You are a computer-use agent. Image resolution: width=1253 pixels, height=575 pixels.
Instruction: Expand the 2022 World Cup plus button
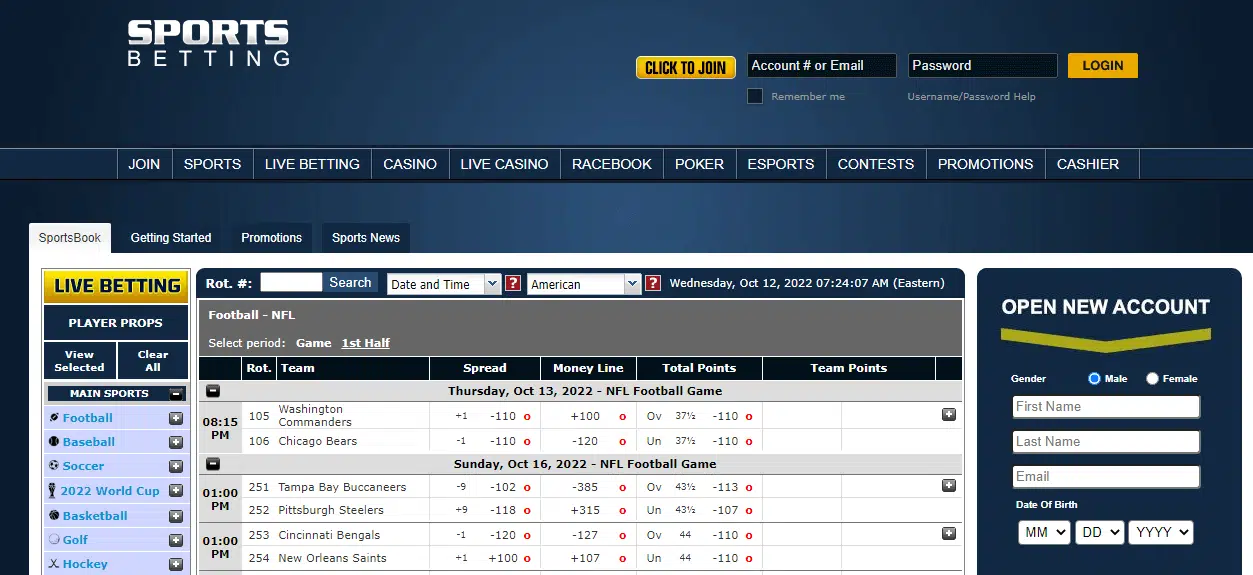coord(176,491)
